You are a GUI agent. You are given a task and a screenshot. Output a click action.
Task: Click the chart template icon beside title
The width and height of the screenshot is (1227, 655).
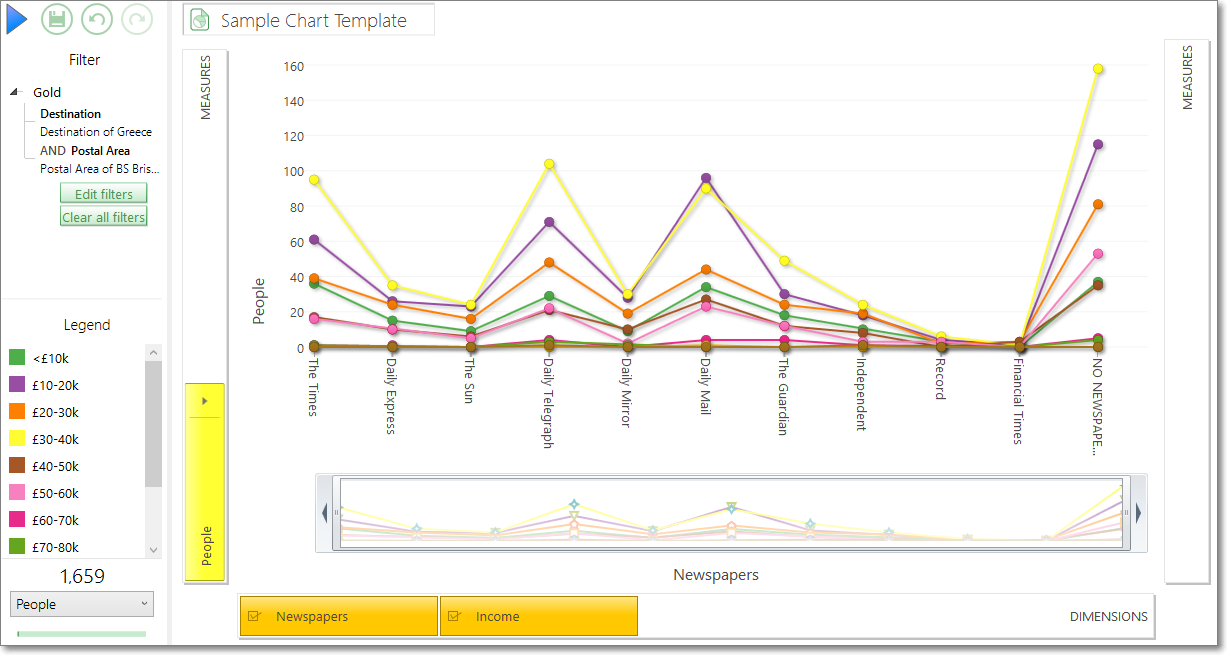[200, 20]
